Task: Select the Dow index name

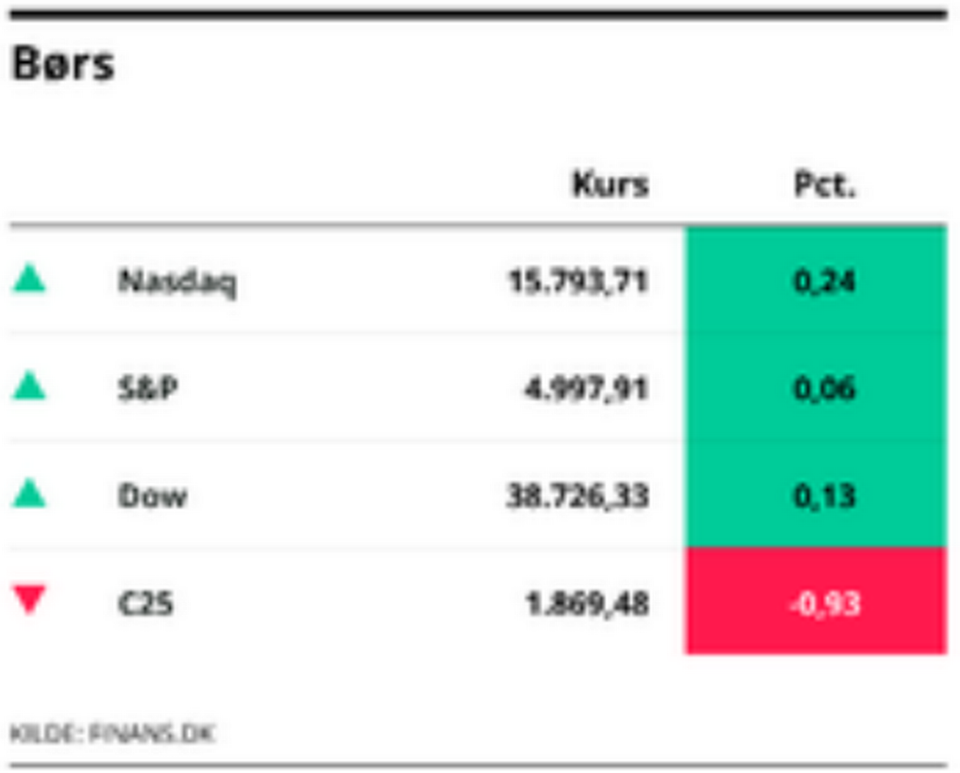Action: click(x=152, y=496)
